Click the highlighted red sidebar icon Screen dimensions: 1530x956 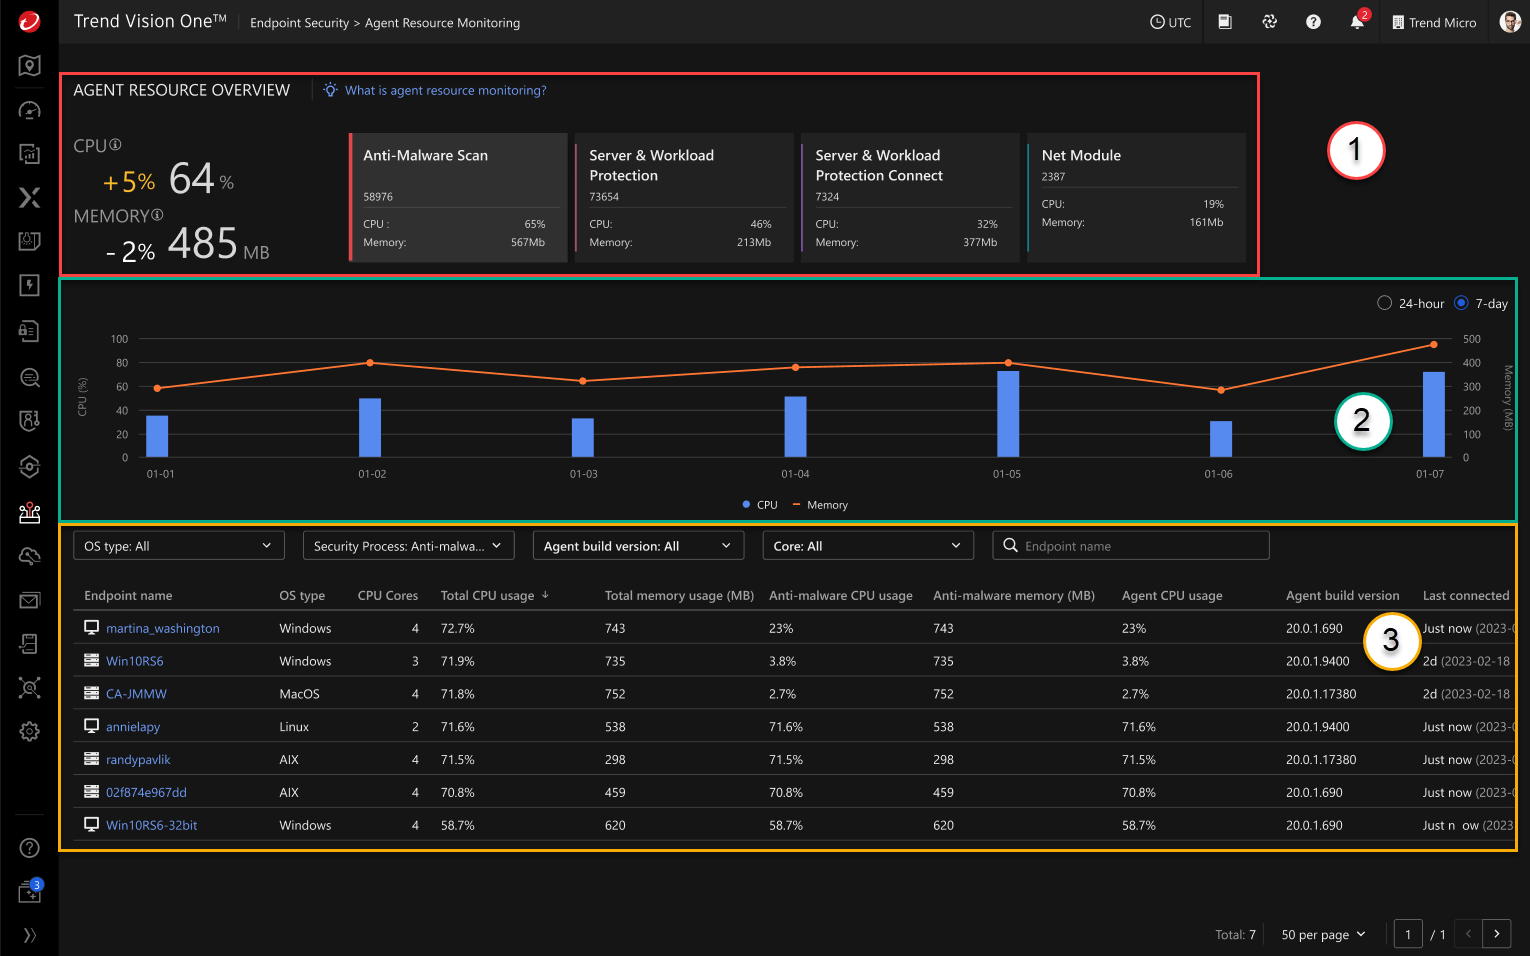click(29, 511)
